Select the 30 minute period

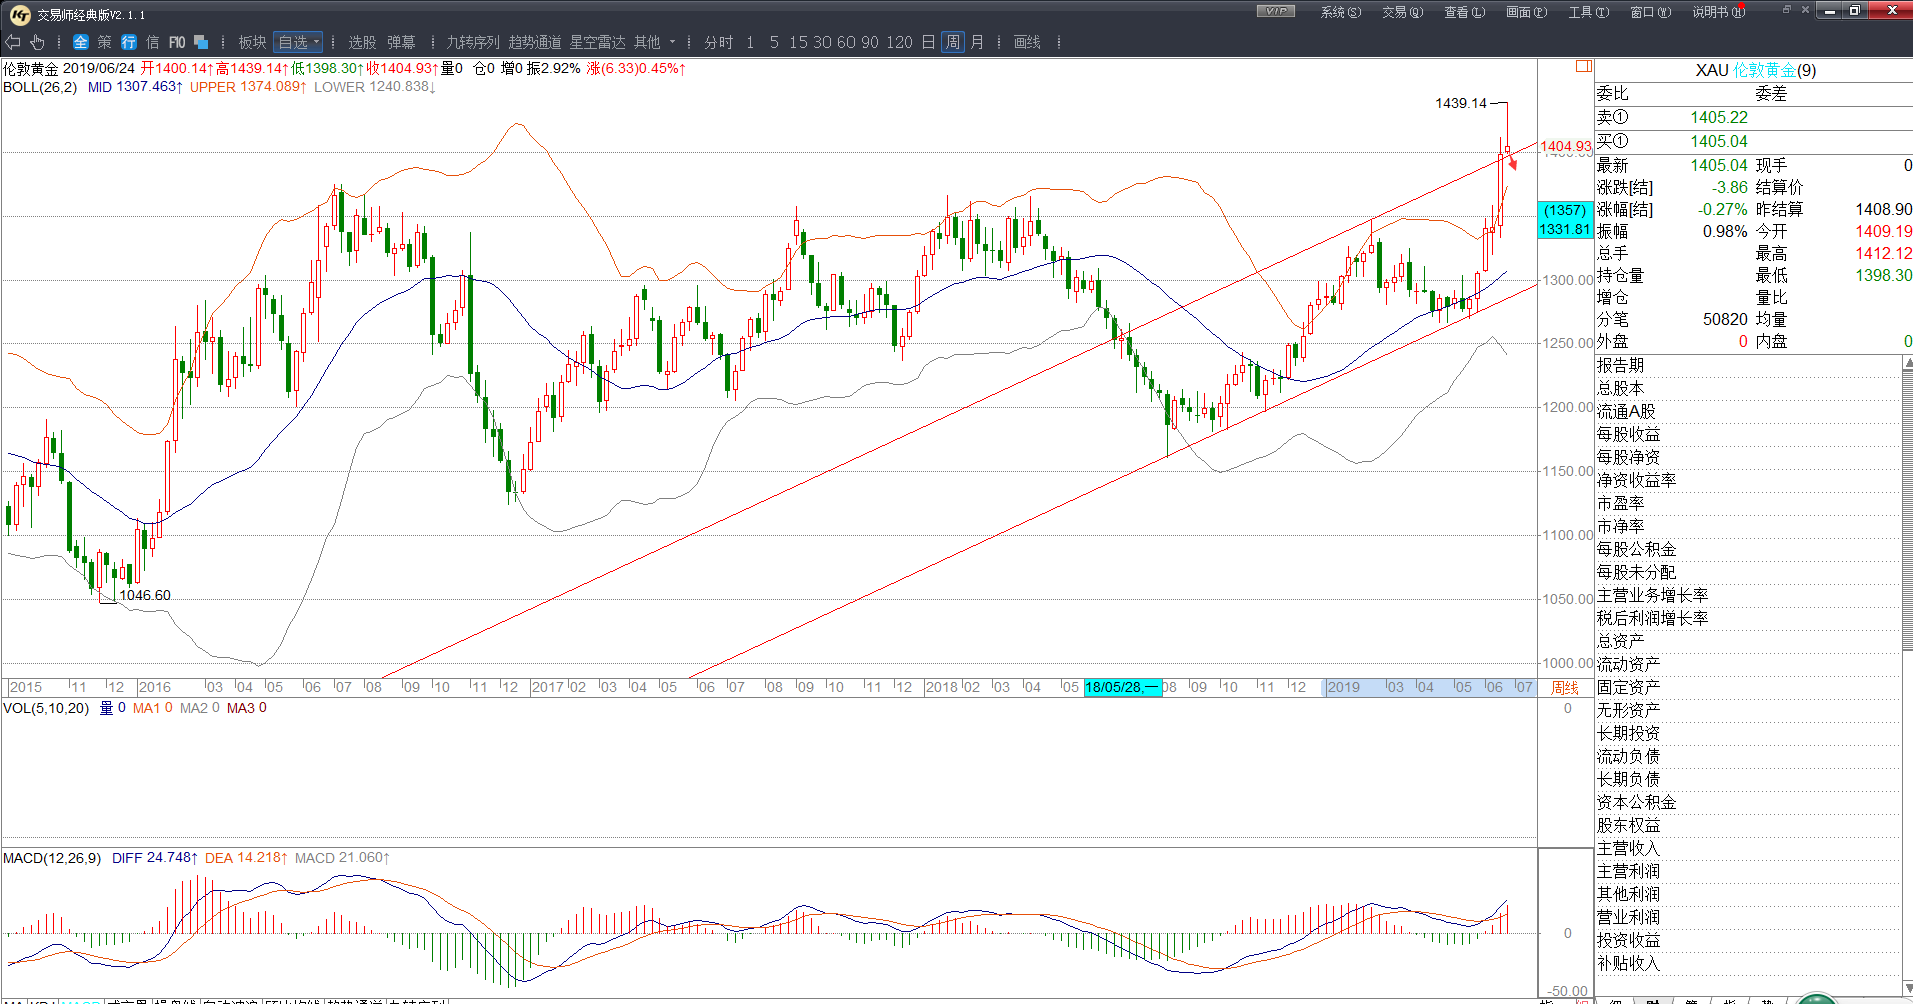[822, 42]
